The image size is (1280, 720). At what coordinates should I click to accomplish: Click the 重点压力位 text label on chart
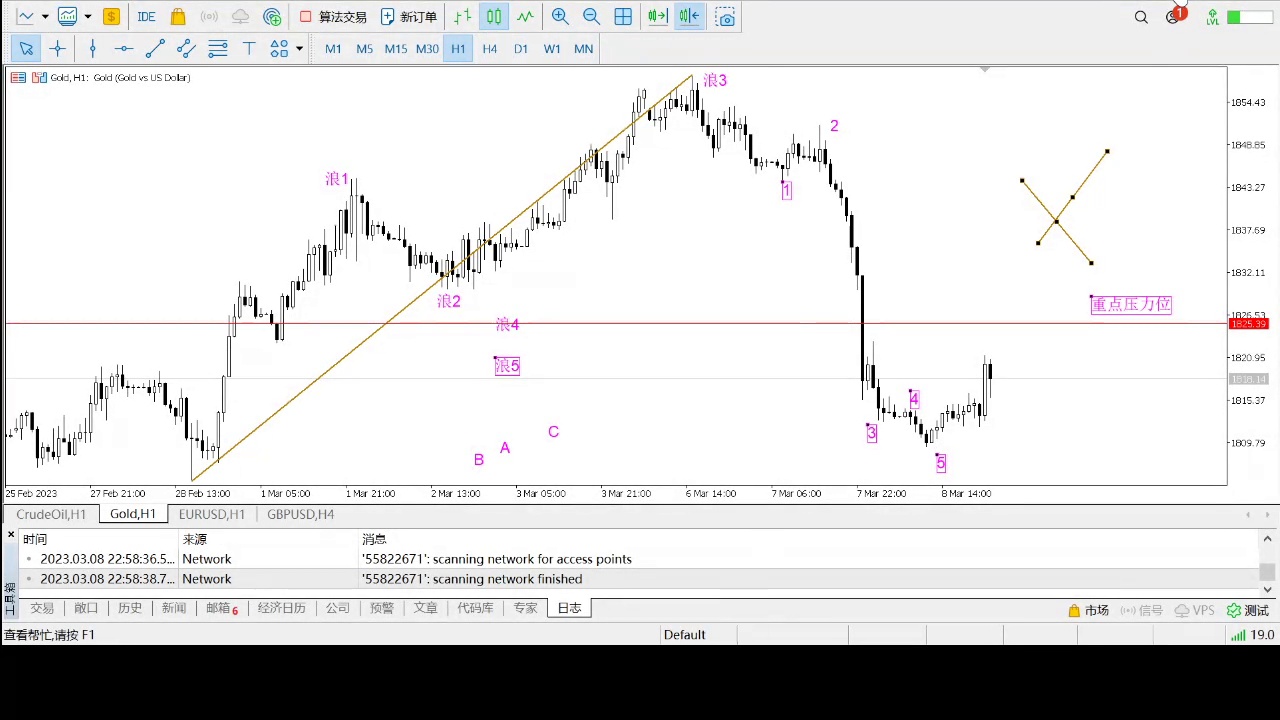coord(1131,304)
